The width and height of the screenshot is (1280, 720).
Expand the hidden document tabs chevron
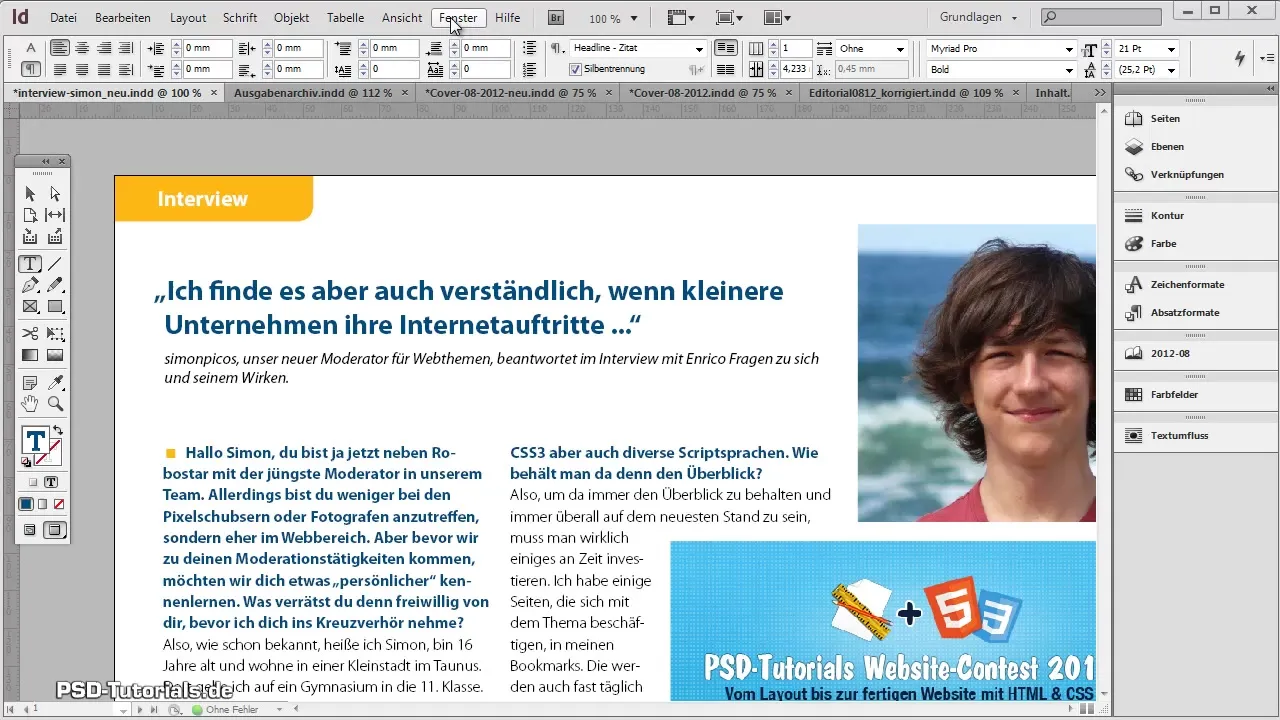(x=1100, y=92)
